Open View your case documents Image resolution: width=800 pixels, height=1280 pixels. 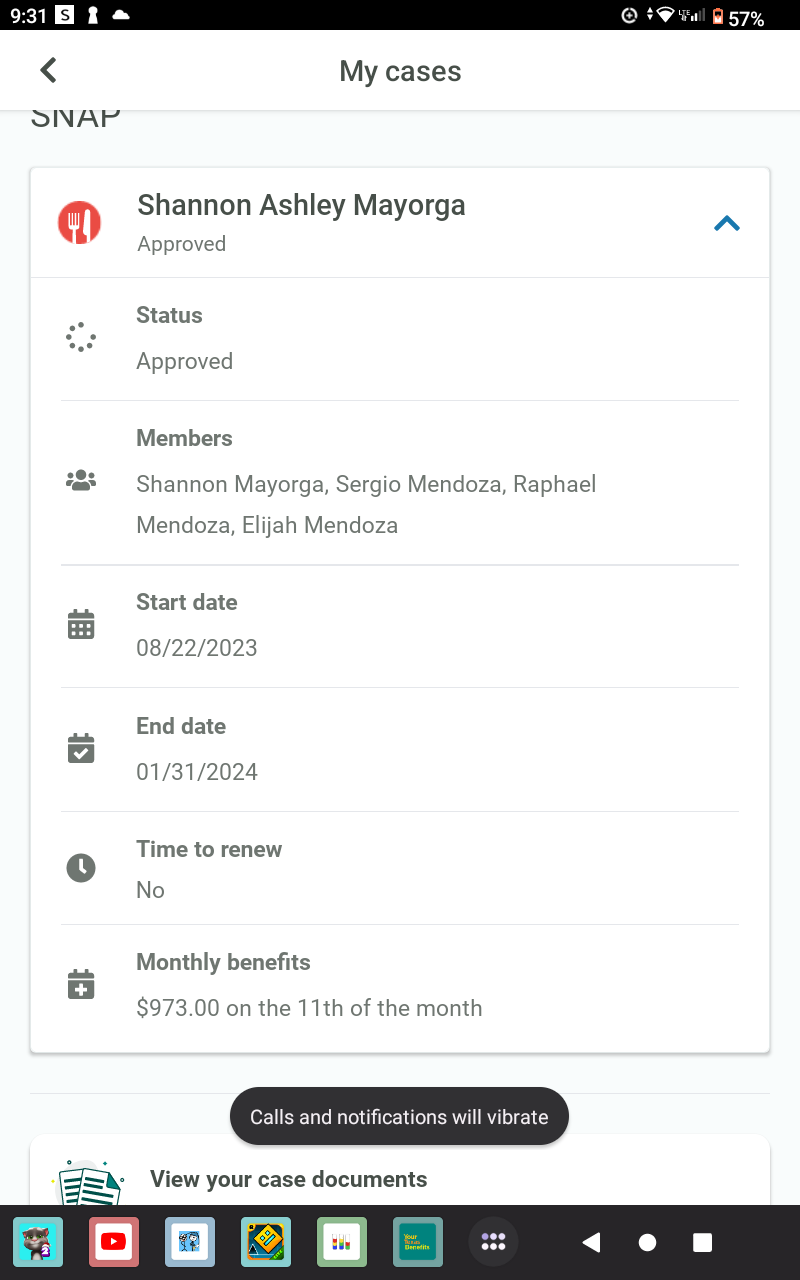288,1179
